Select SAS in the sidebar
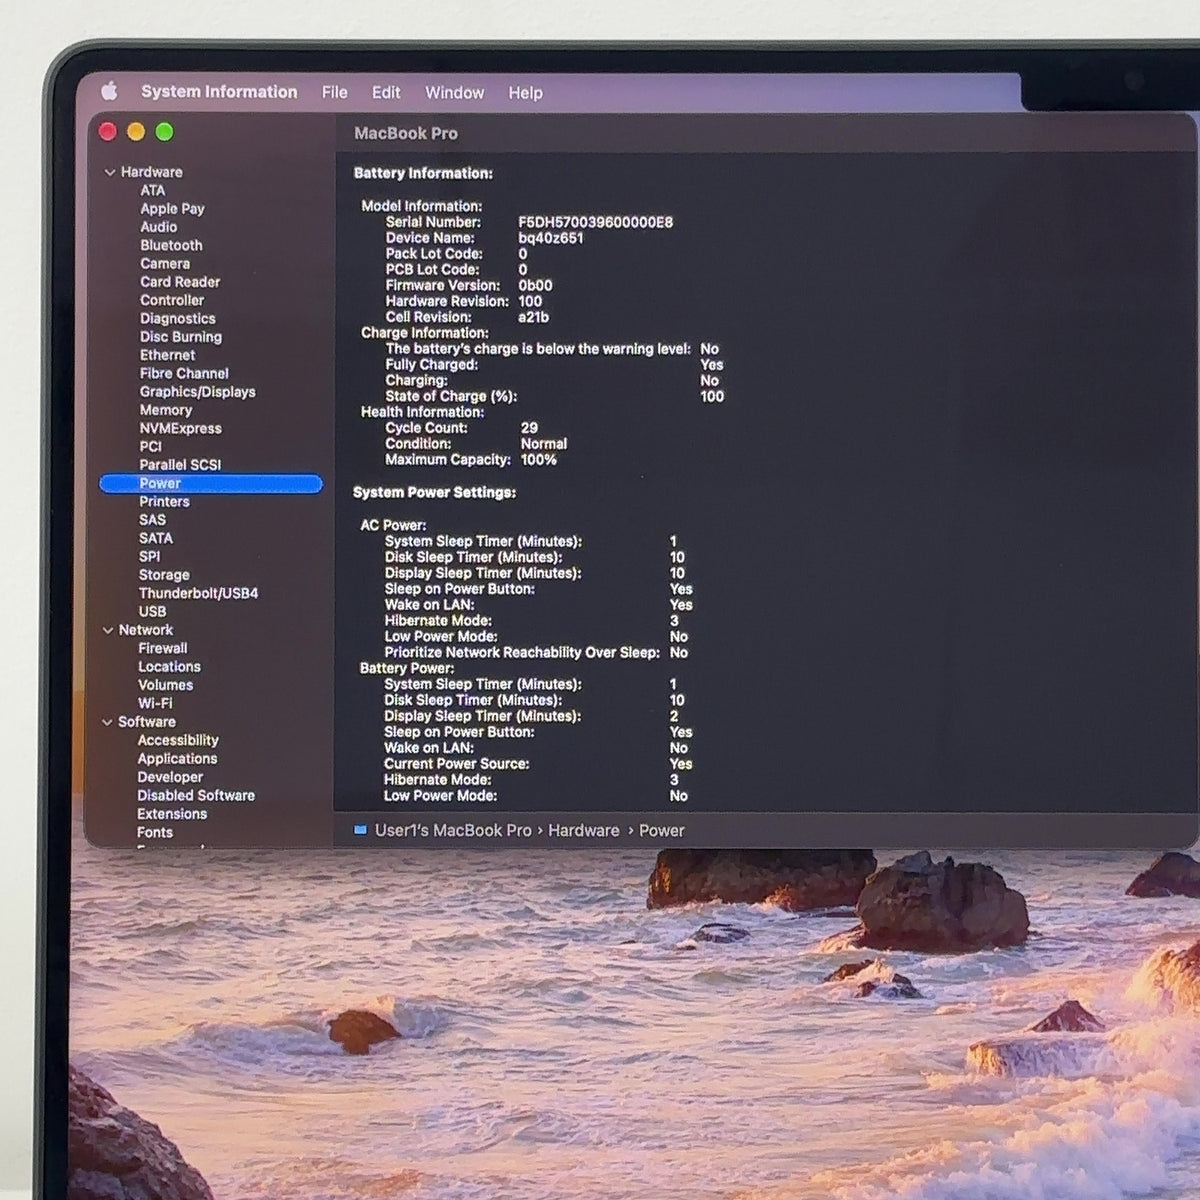This screenshot has height=1200, width=1200. [x=153, y=520]
